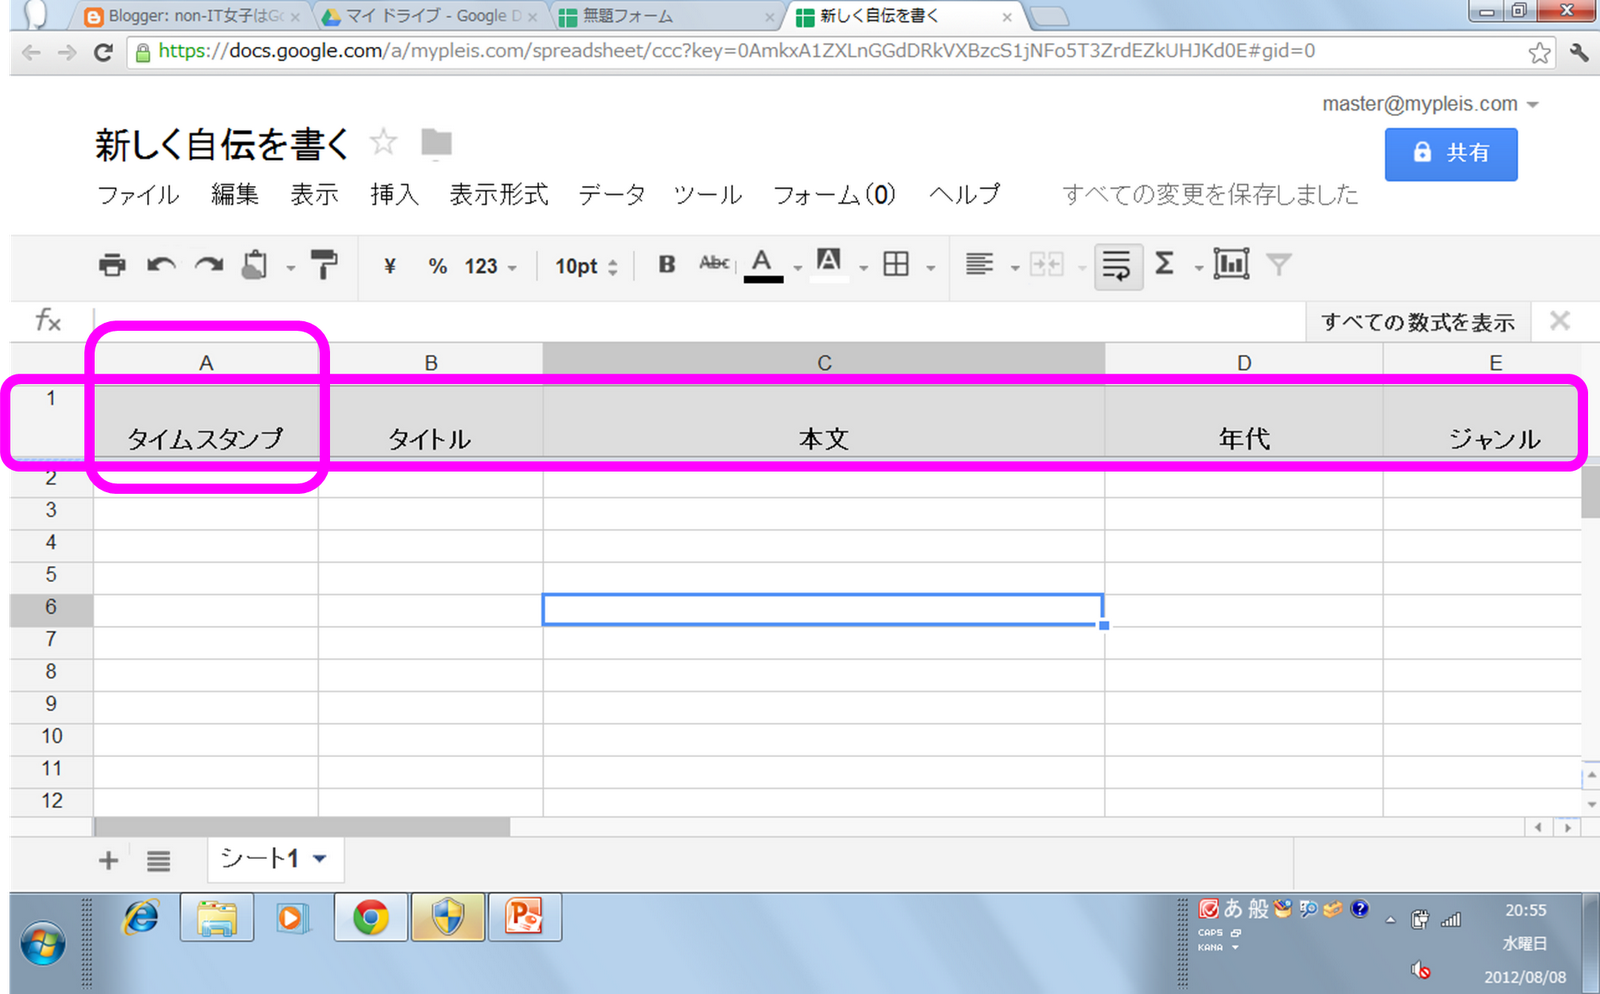Click the merge cells icon
Screen dimensions: 1600x994
click(1047, 264)
